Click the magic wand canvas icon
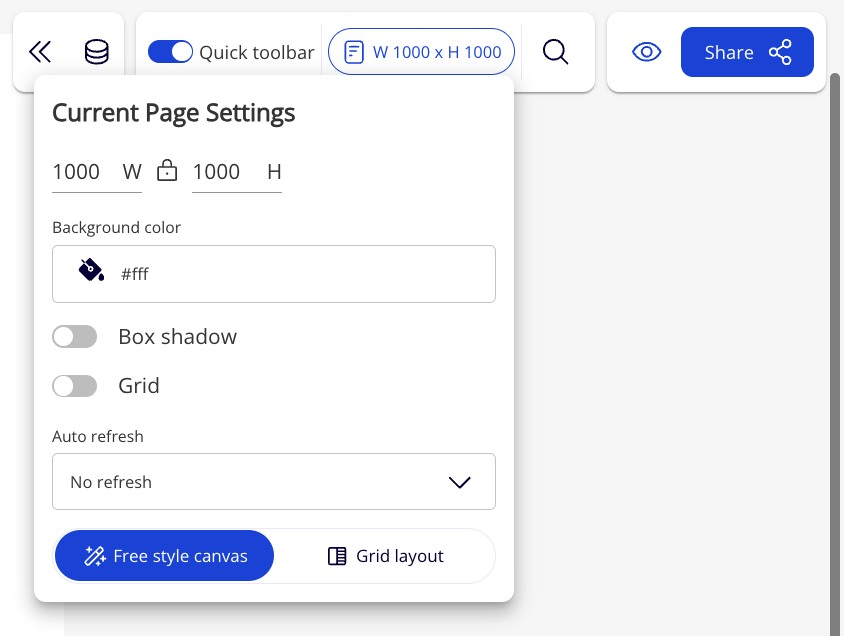The width and height of the screenshot is (844, 636). tap(95, 556)
